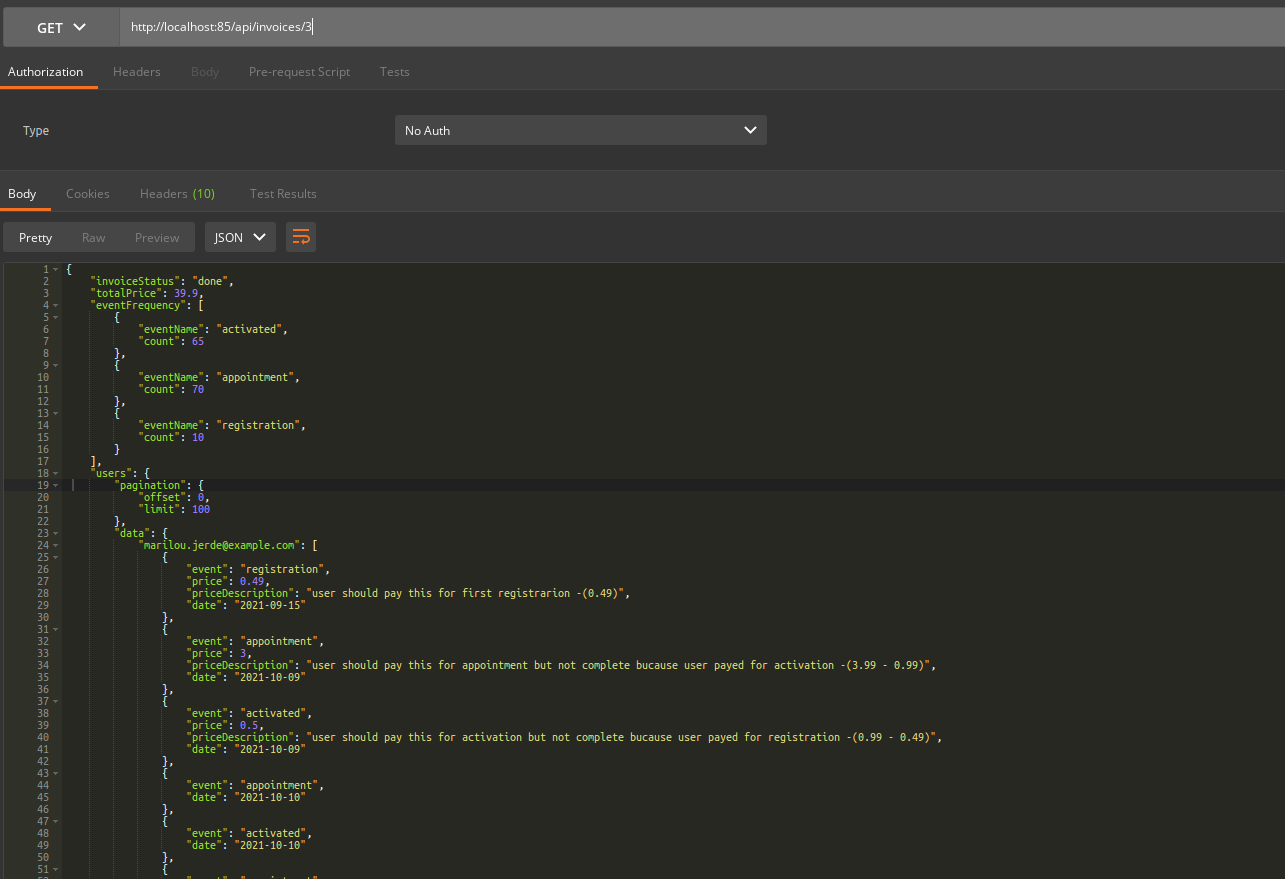
Task: Fold the object starting at line 43
Action: click(55, 773)
